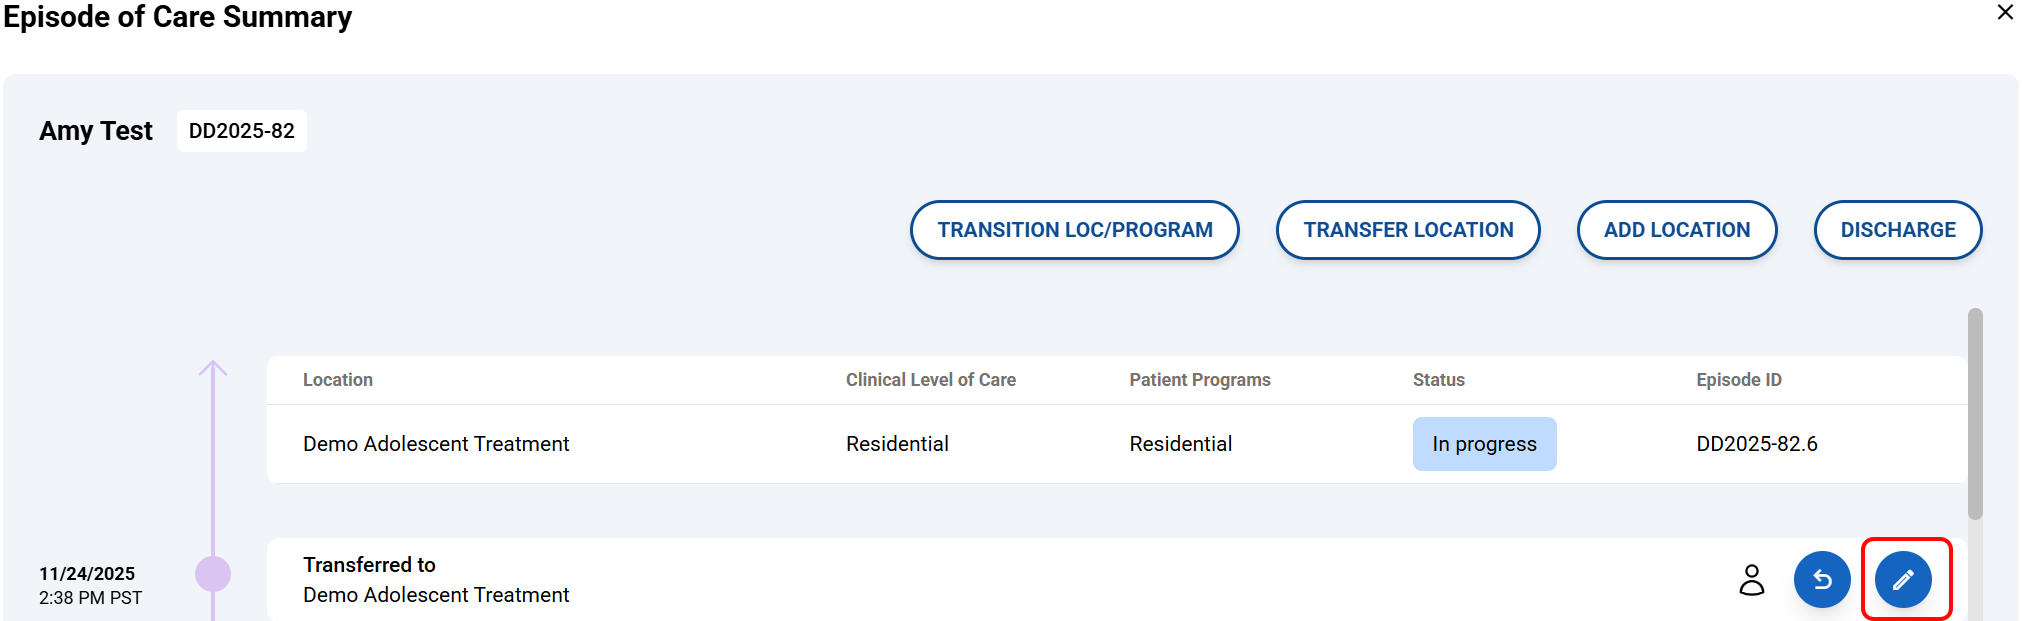The height and width of the screenshot is (621, 2022).
Task: Click the vertical scrollbar thumb
Action: 1974,414
